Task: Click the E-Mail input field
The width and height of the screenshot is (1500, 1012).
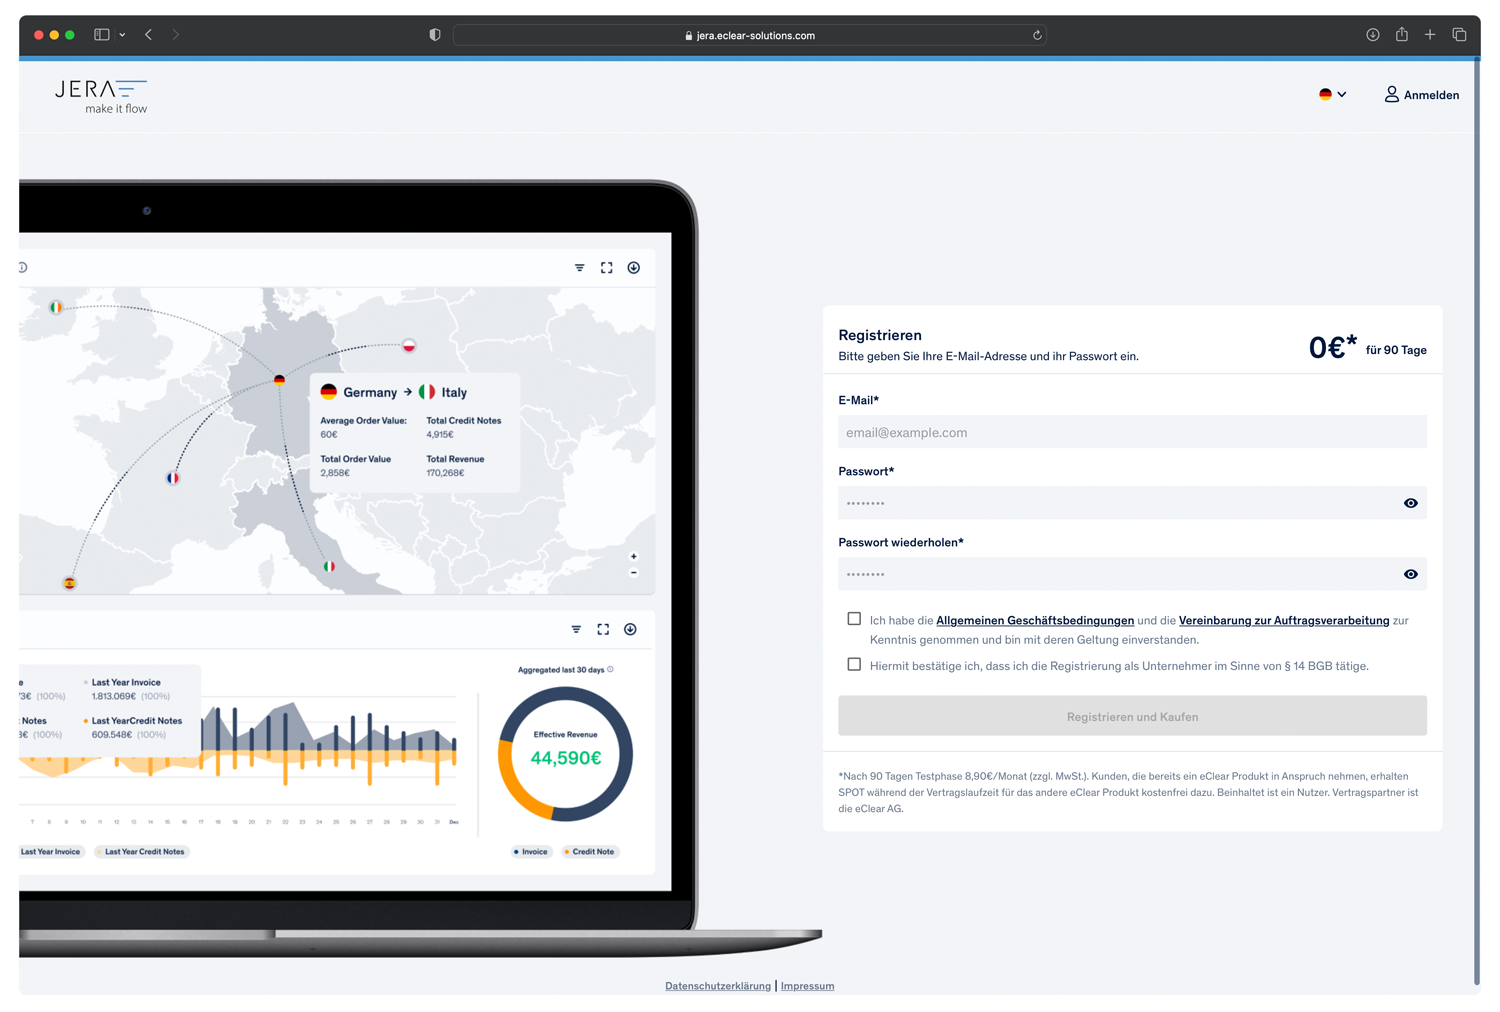Action: [1132, 432]
